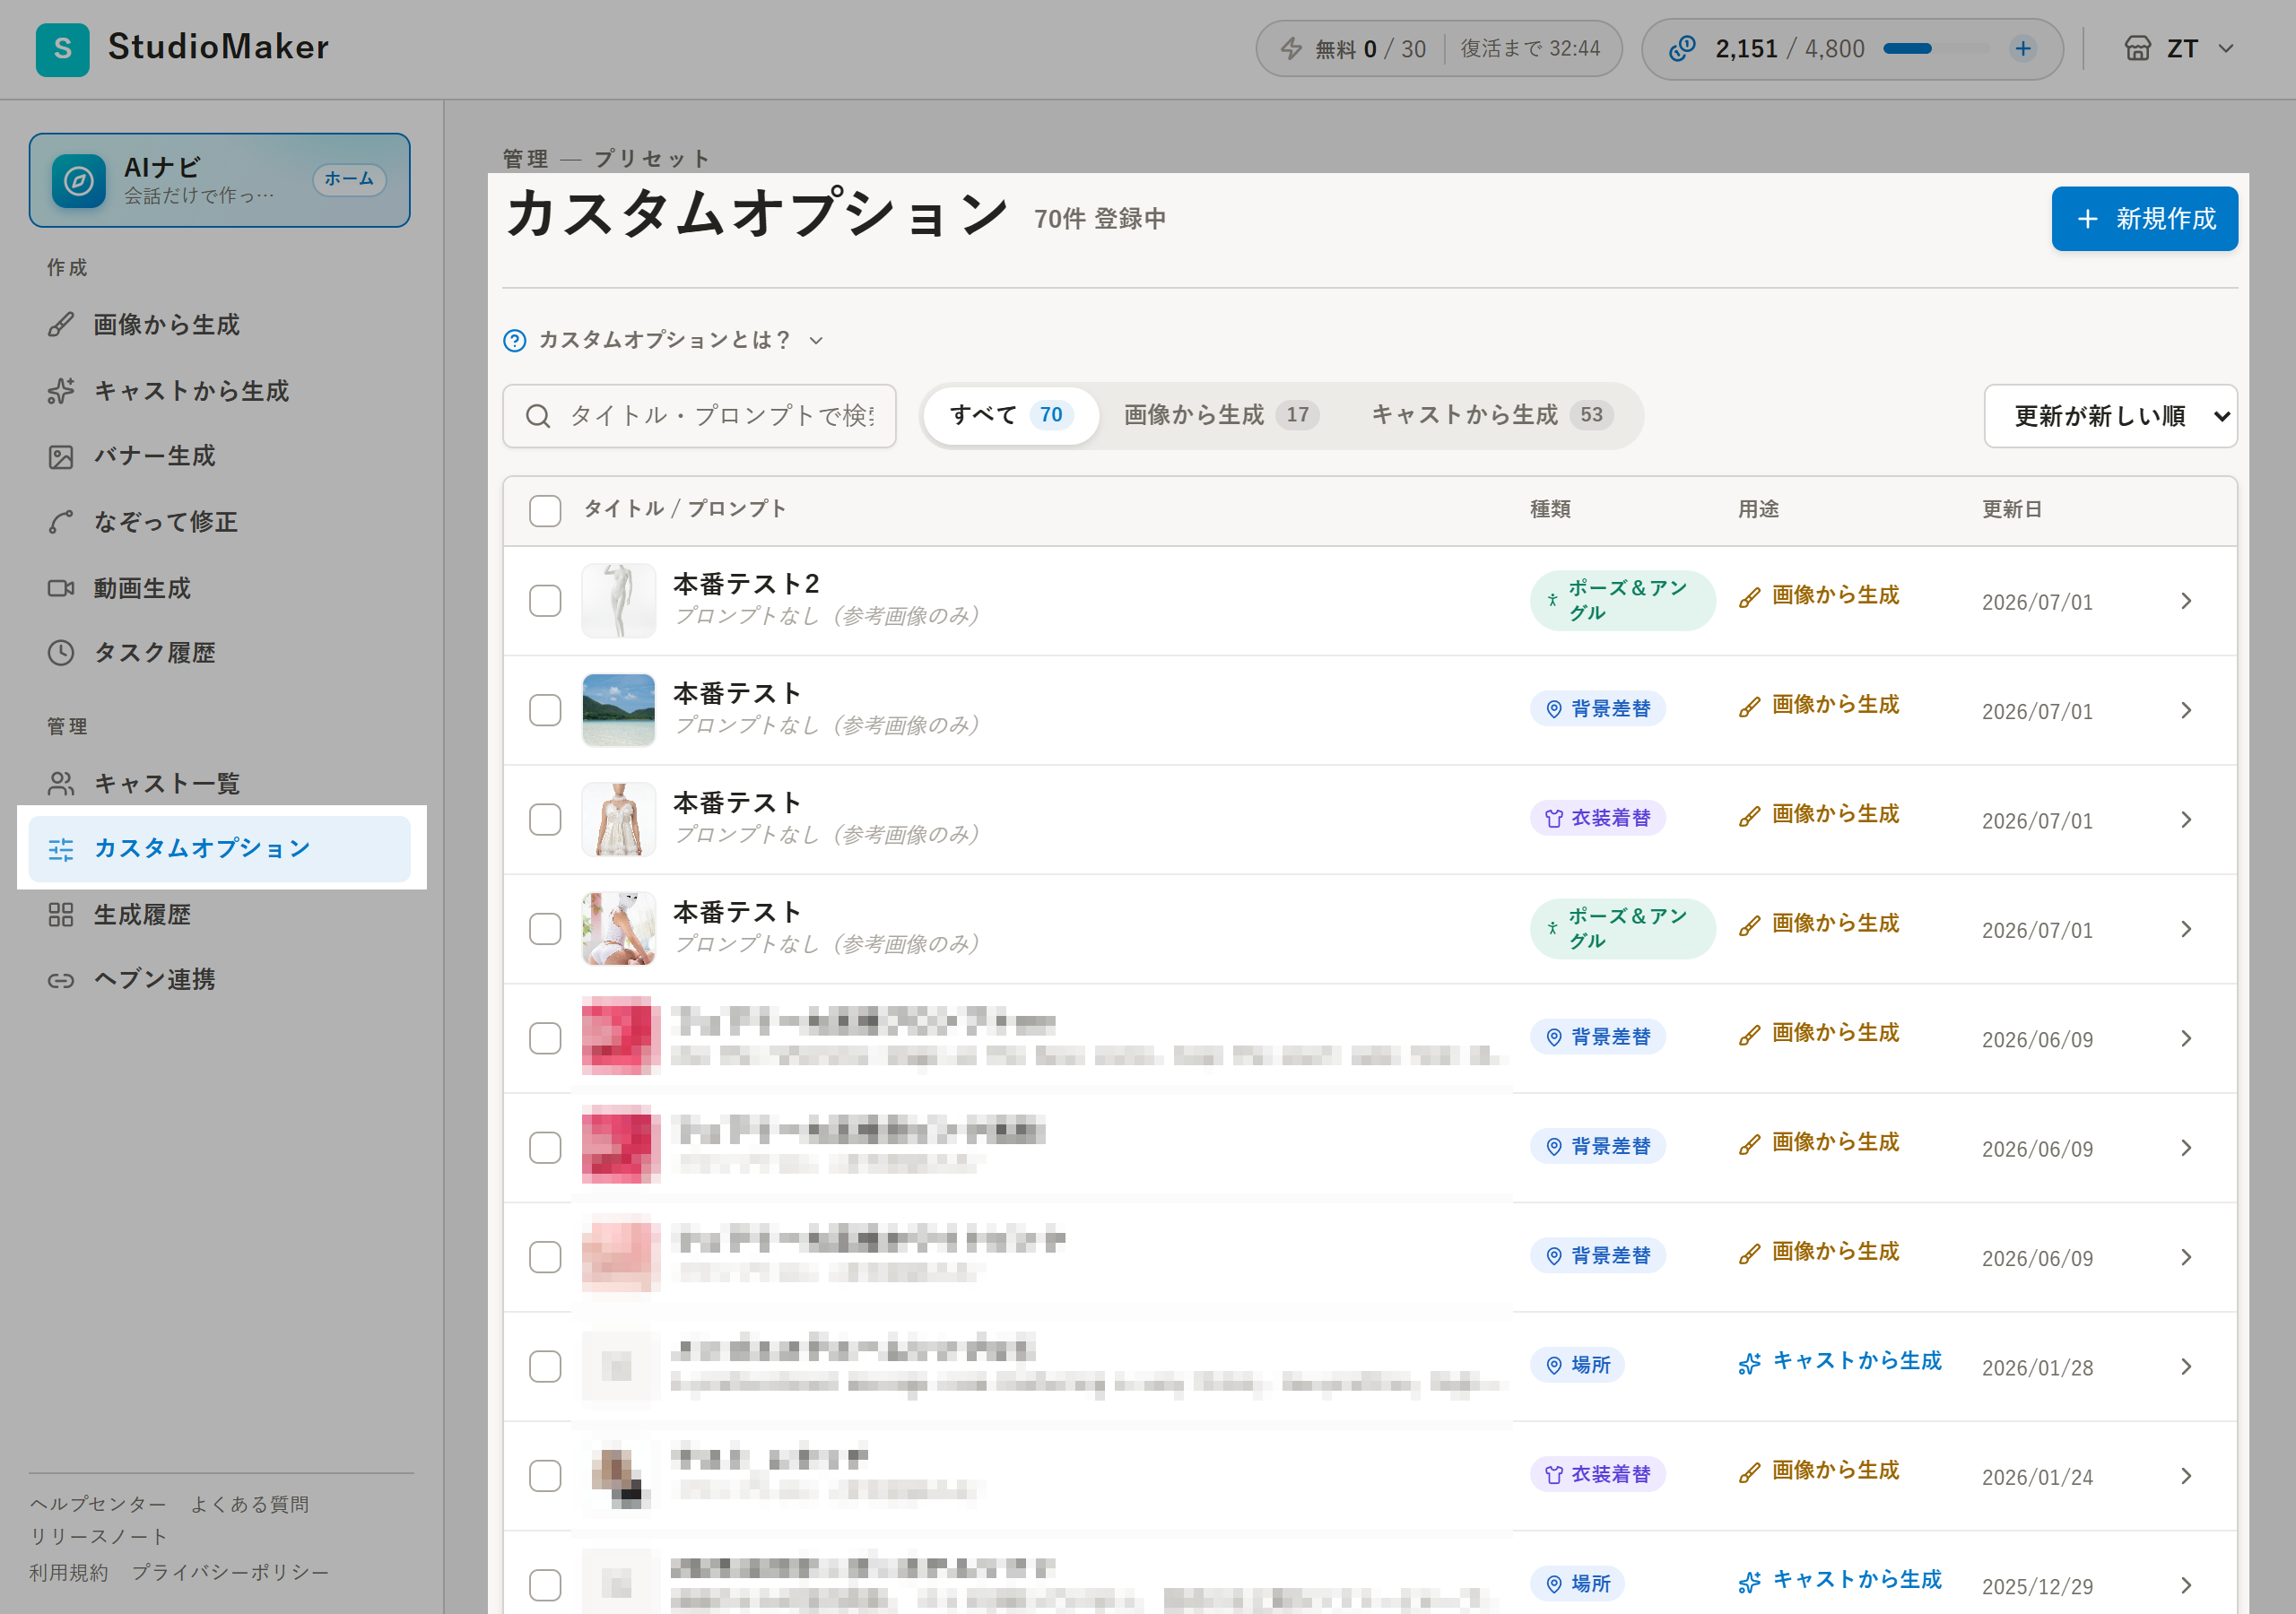This screenshot has width=2296, height=1614.
Task: Click the タイトル・プロンプト search field
Action: [699, 416]
